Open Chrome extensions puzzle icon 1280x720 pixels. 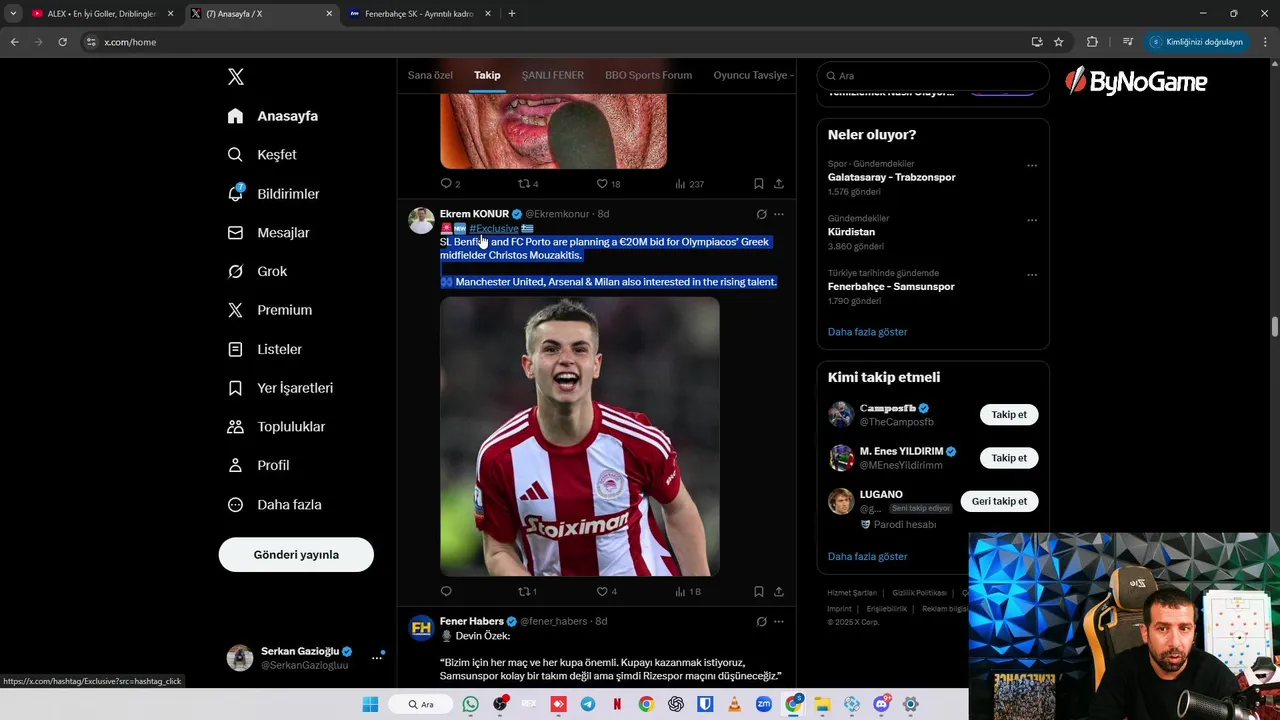click(x=1092, y=42)
